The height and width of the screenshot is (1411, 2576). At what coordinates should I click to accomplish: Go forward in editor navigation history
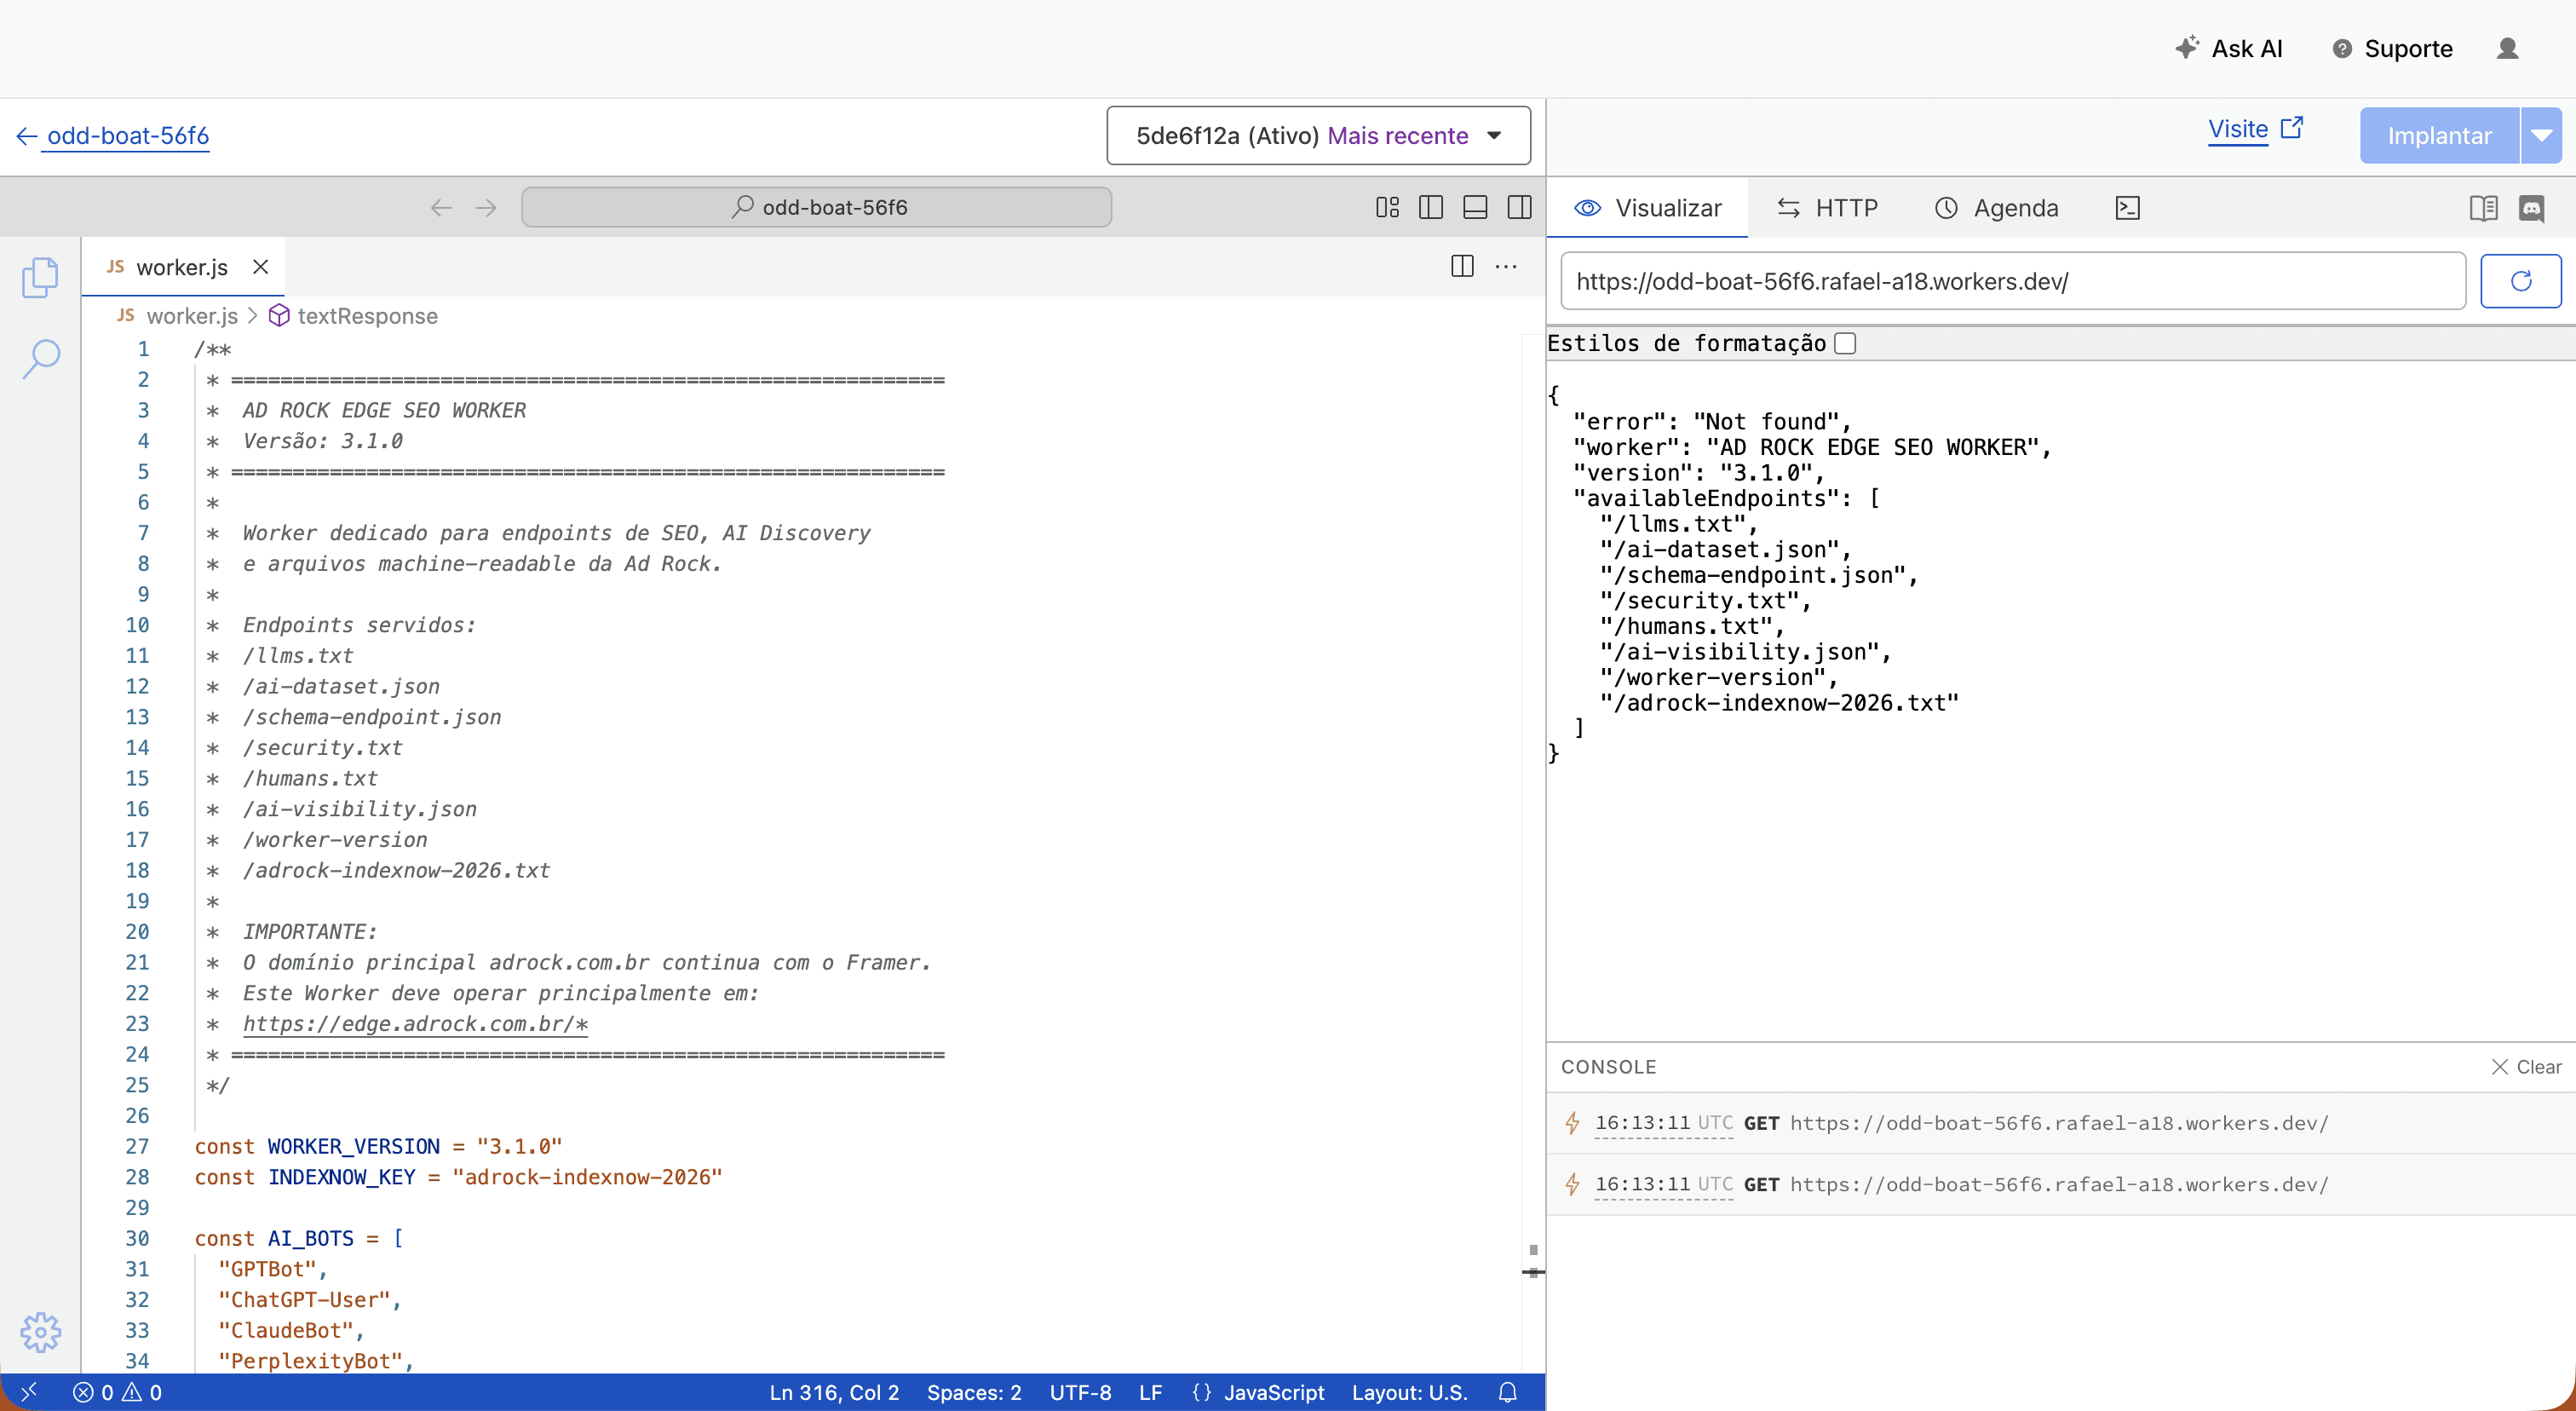[x=486, y=207]
